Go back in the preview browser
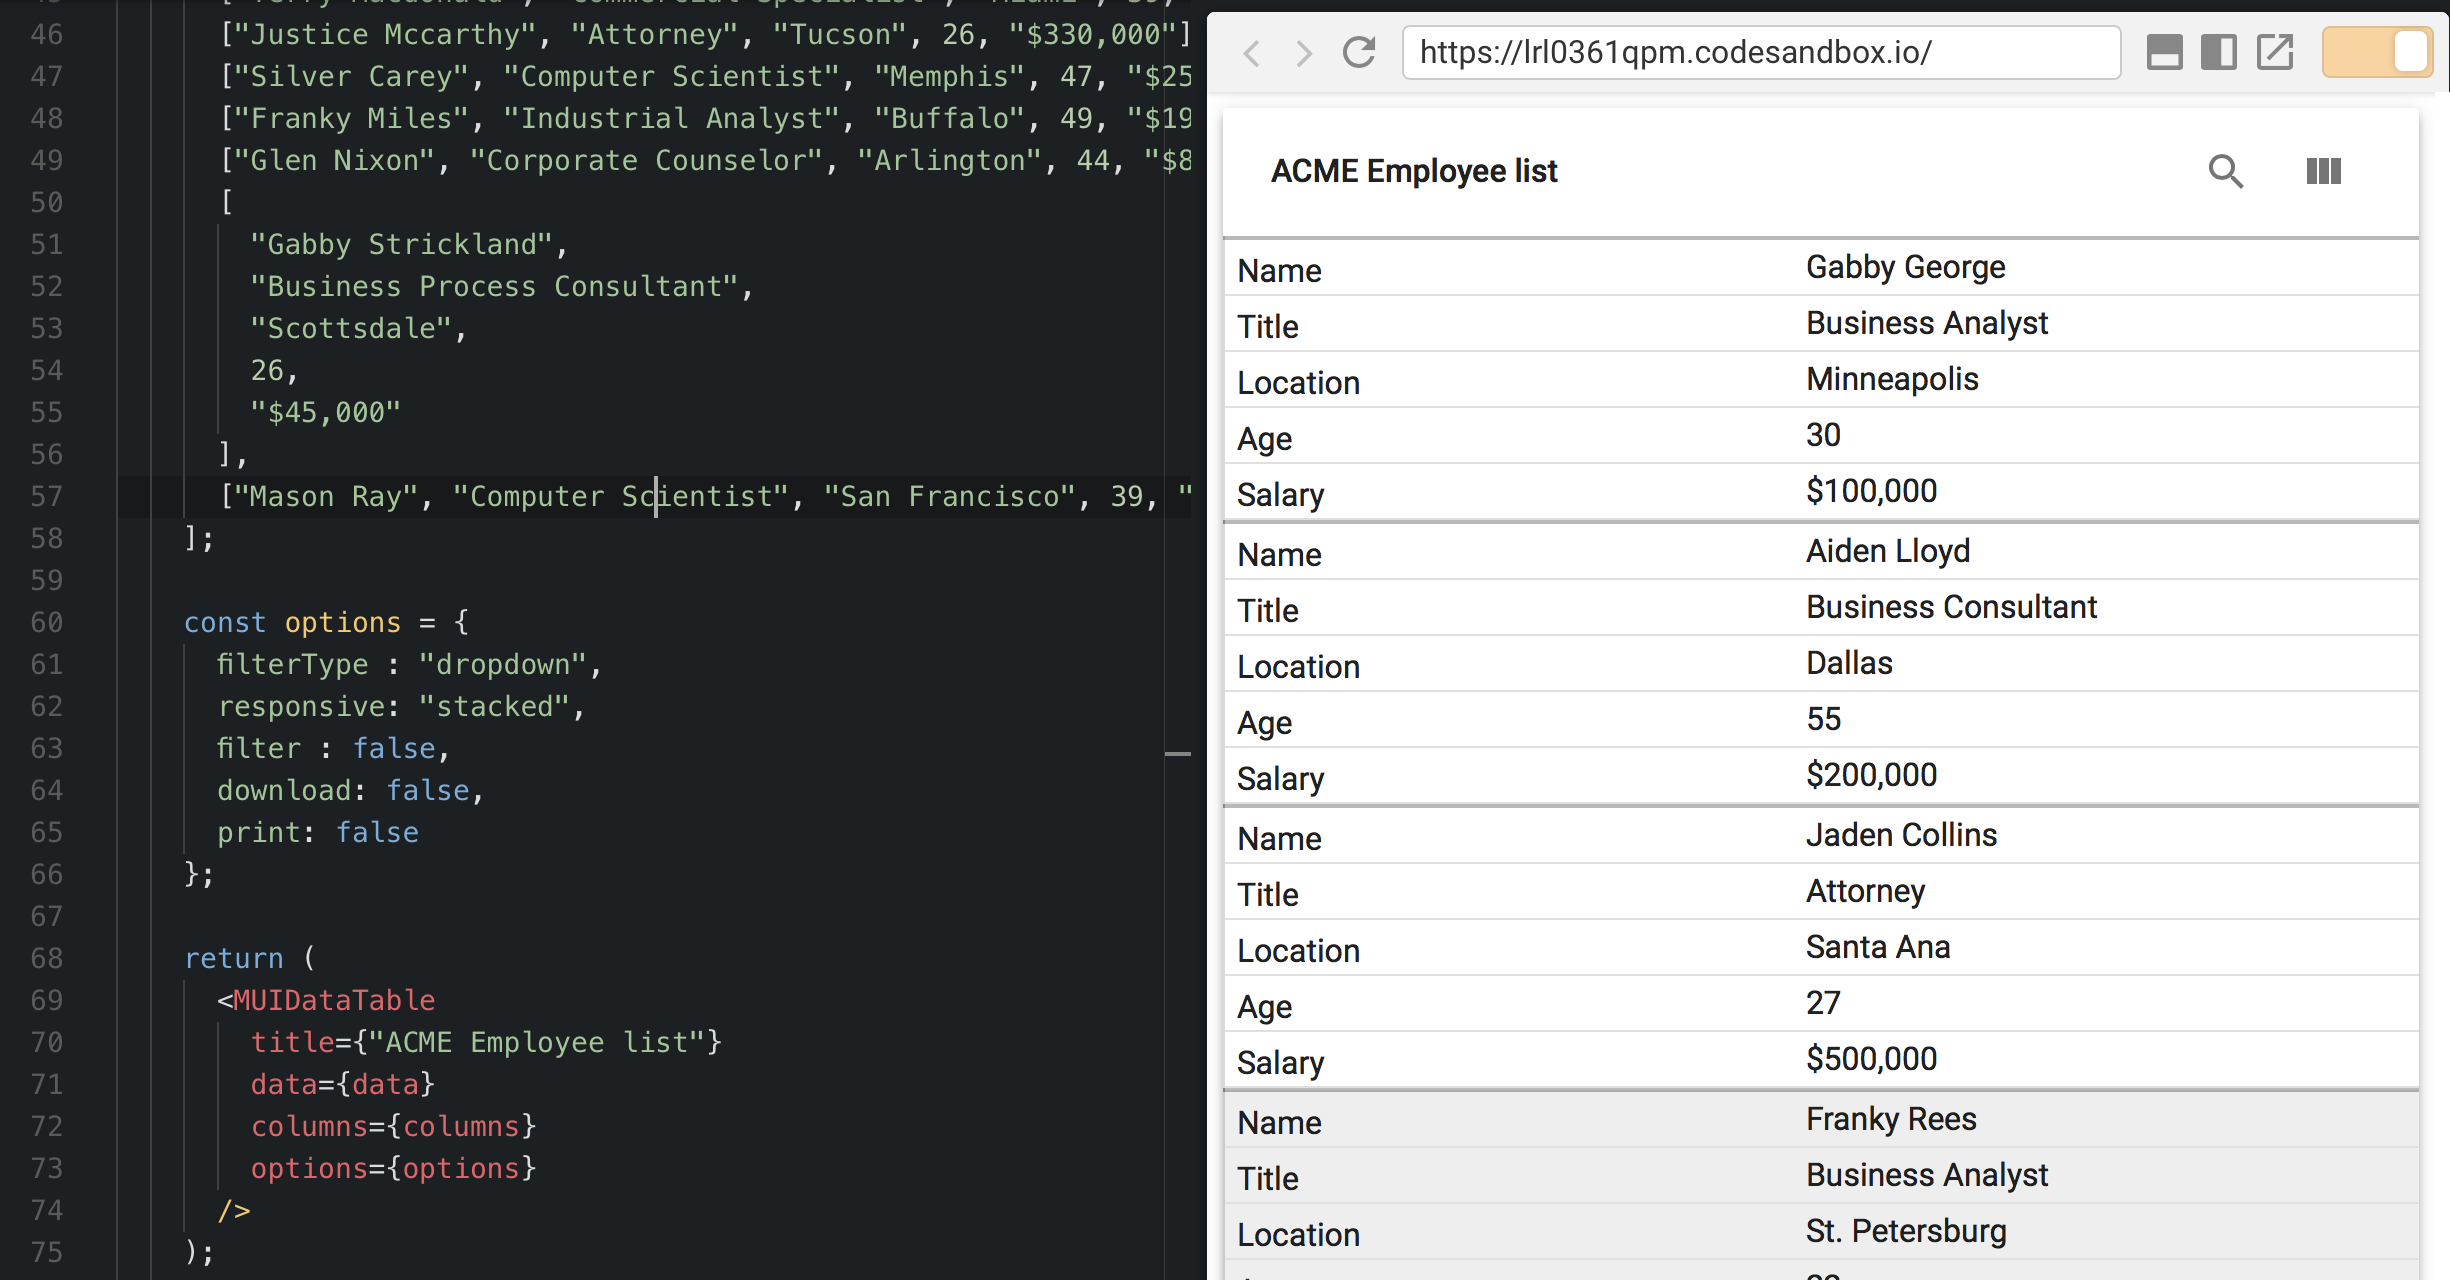Image resolution: width=2450 pixels, height=1280 pixels. [x=1251, y=54]
